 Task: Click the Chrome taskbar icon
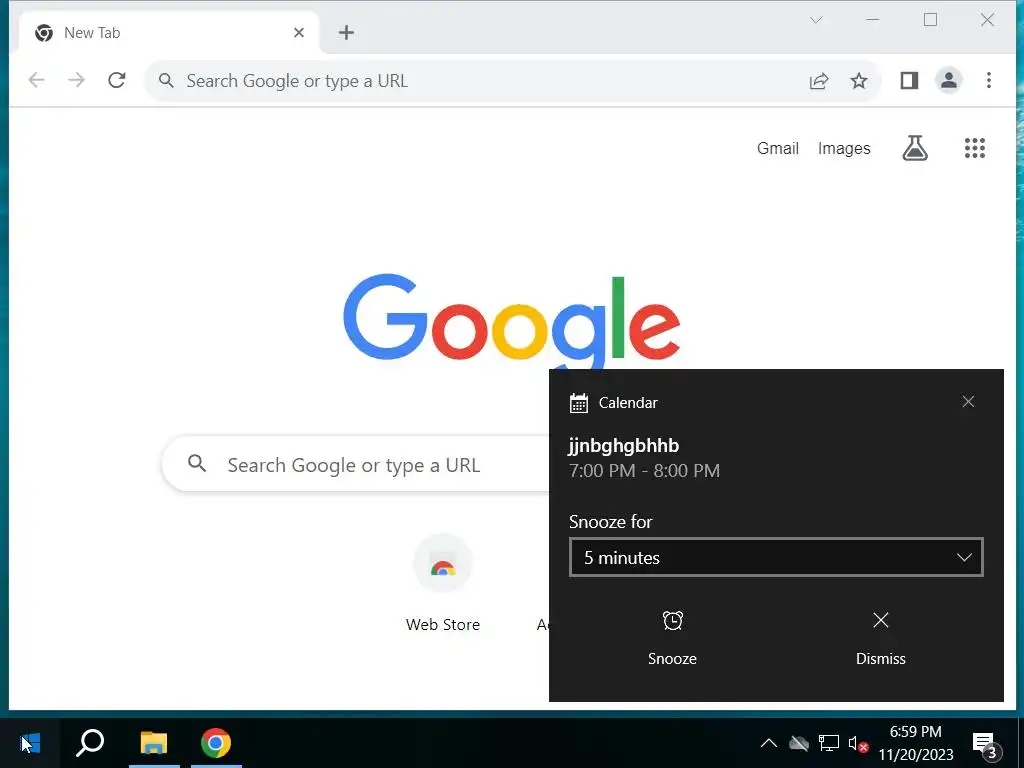click(x=216, y=743)
